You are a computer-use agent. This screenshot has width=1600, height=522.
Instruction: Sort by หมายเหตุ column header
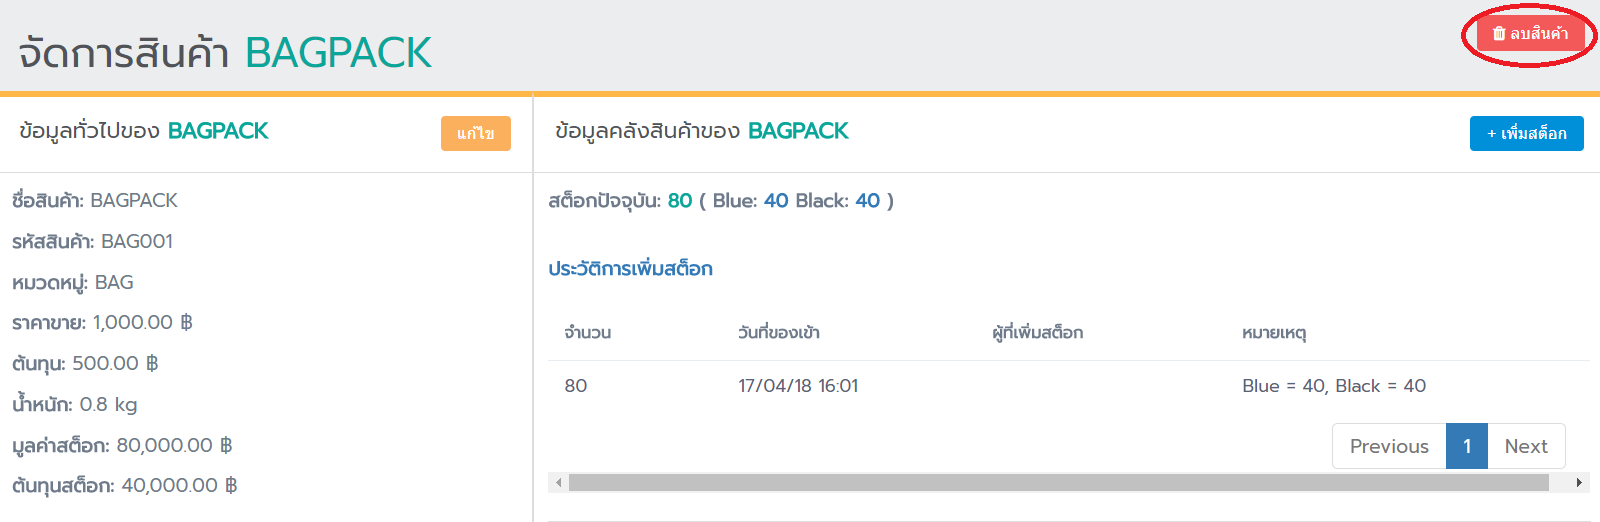1274,333
